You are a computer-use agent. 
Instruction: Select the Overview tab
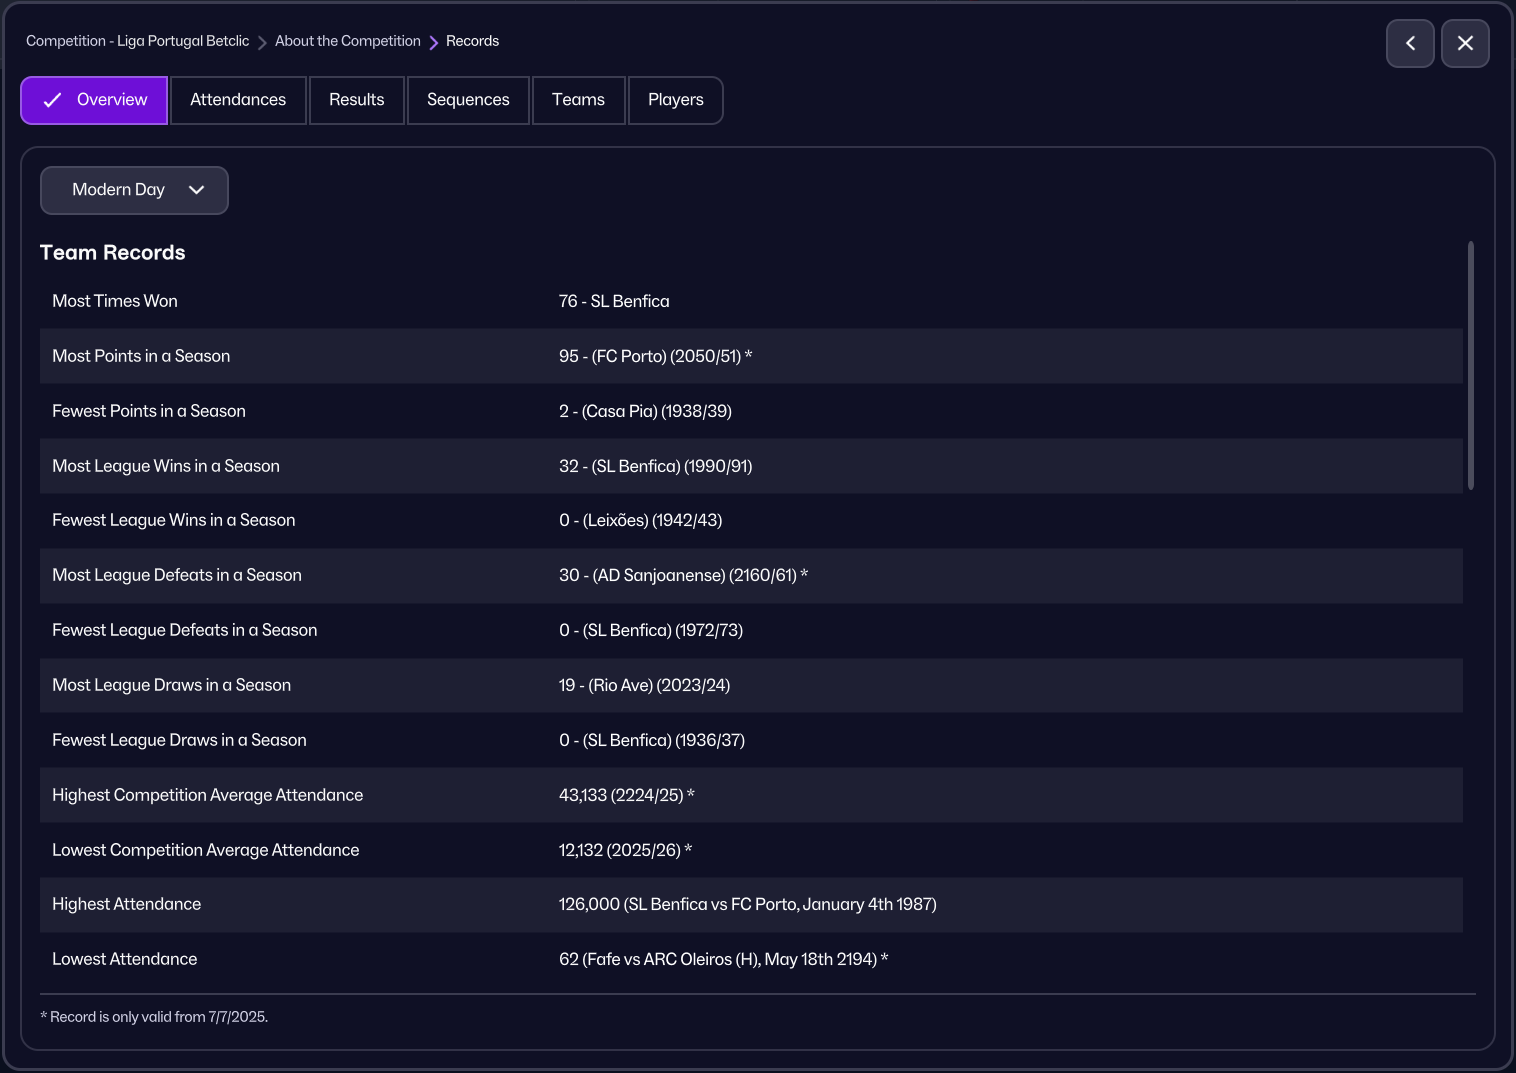point(94,100)
